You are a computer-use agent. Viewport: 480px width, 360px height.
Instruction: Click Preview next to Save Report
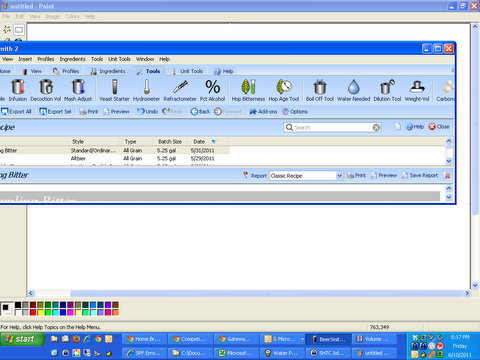tap(384, 175)
